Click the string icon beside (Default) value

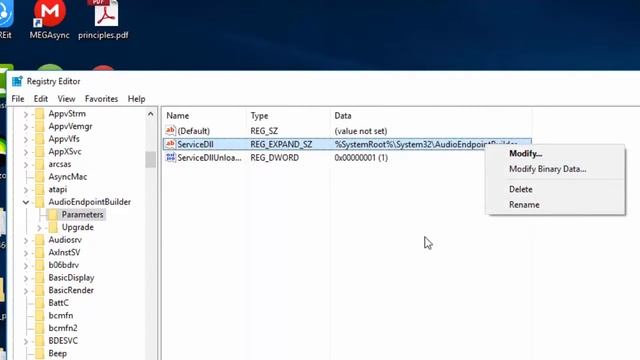point(171,131)
